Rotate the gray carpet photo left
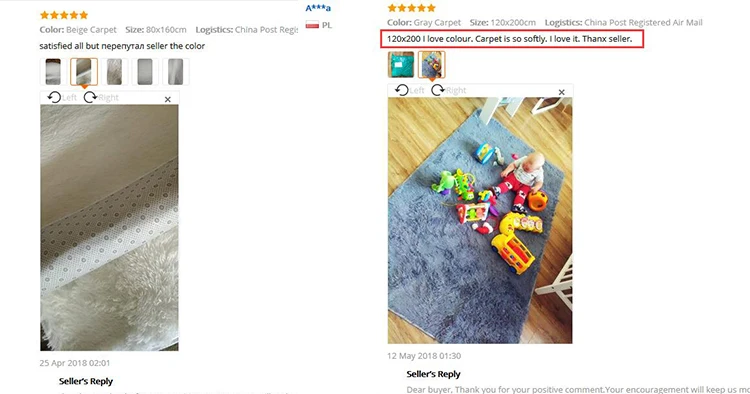 tap(409, 90)
